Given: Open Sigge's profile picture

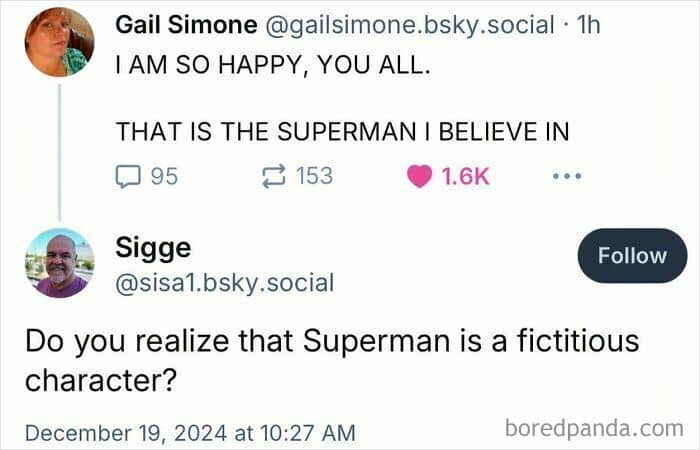Looking at the screenshot, I should click(x=59, y=264).
